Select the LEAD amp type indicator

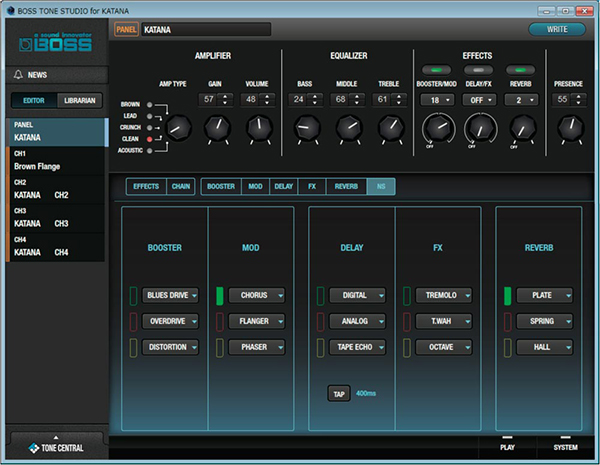[150, 116]
